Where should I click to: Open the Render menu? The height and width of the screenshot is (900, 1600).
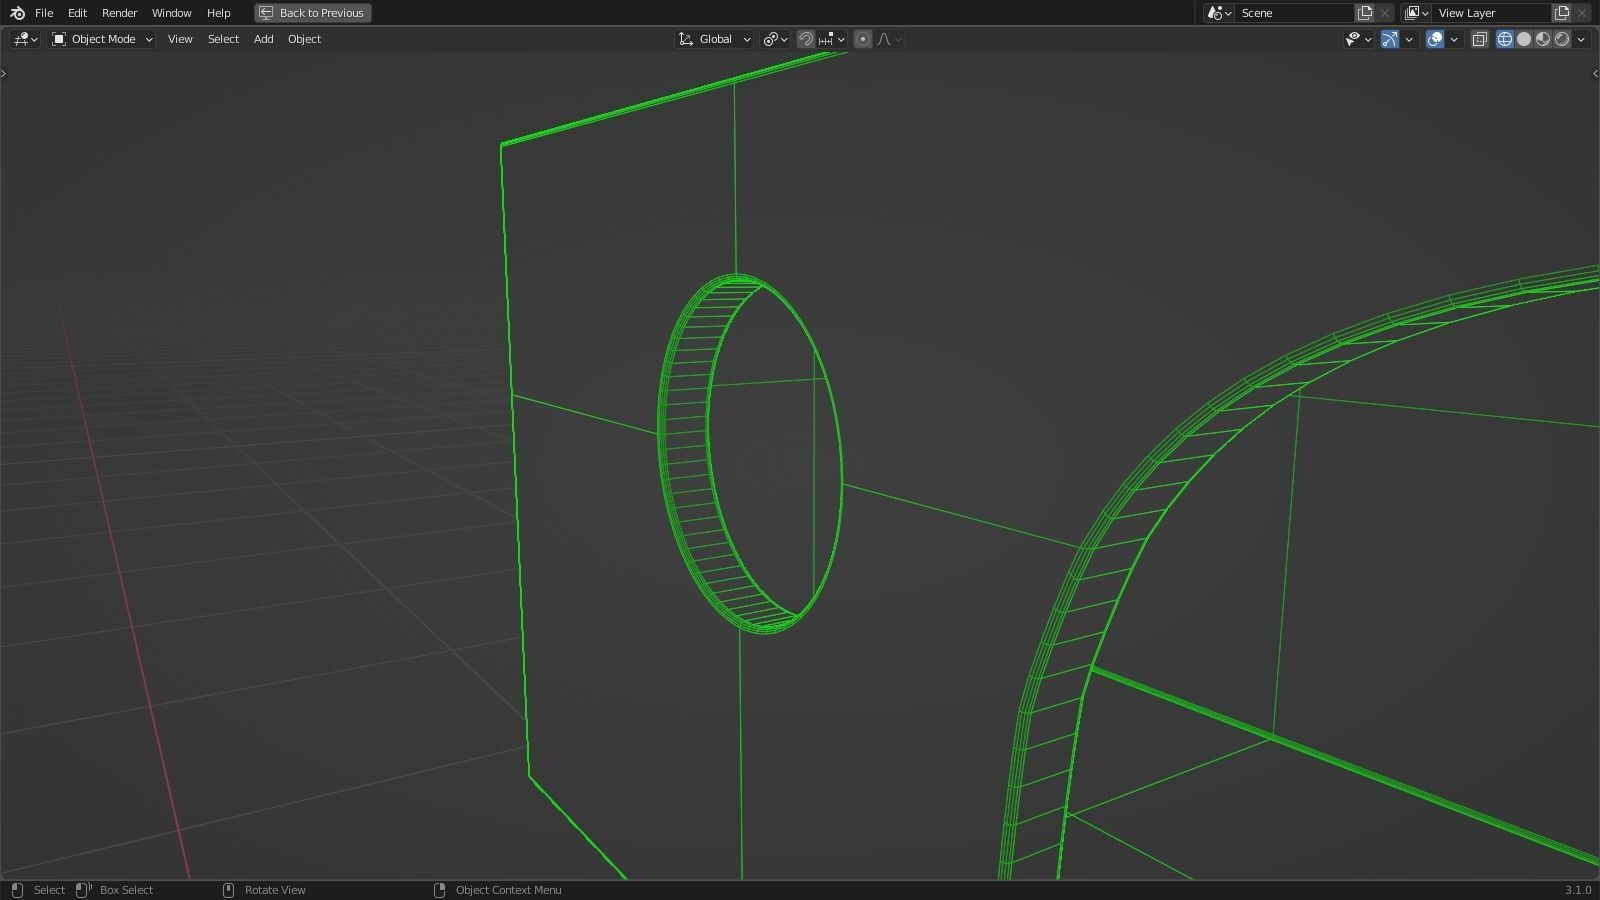pyautogui.click(x=119, y=13)
